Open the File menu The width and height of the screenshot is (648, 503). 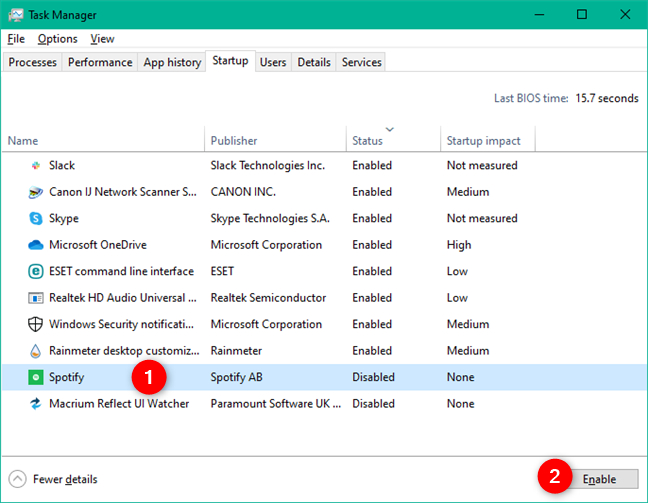[x=16, y=39]
